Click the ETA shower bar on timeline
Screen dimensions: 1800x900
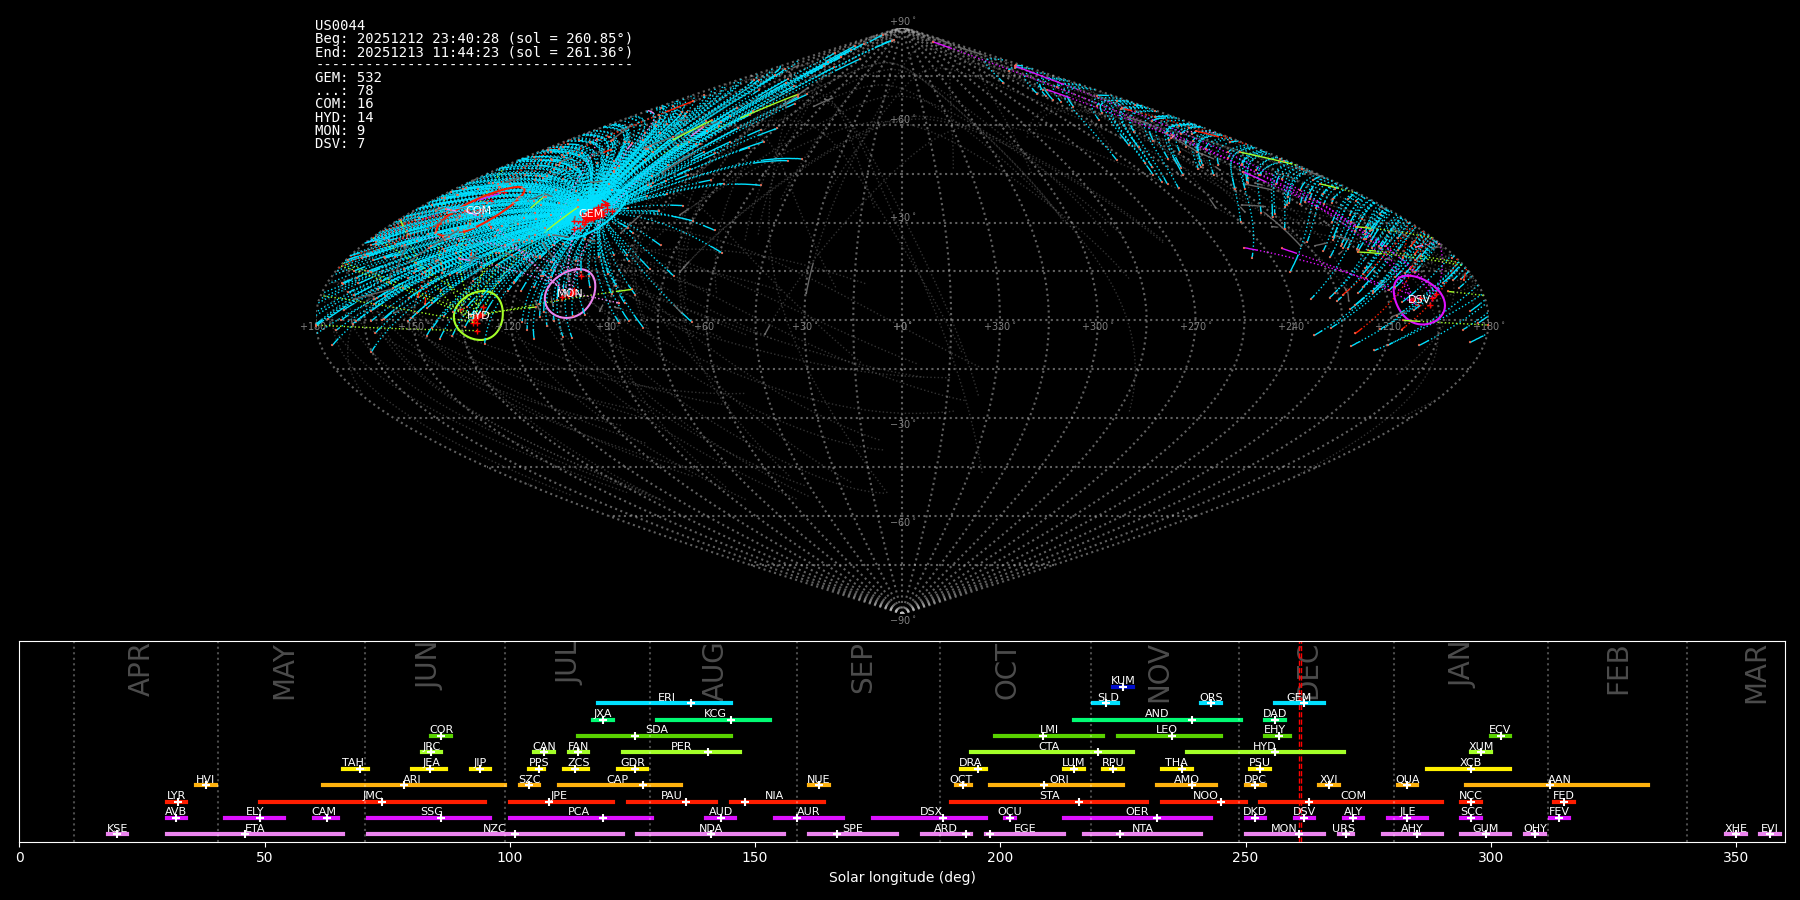point(255,834)
